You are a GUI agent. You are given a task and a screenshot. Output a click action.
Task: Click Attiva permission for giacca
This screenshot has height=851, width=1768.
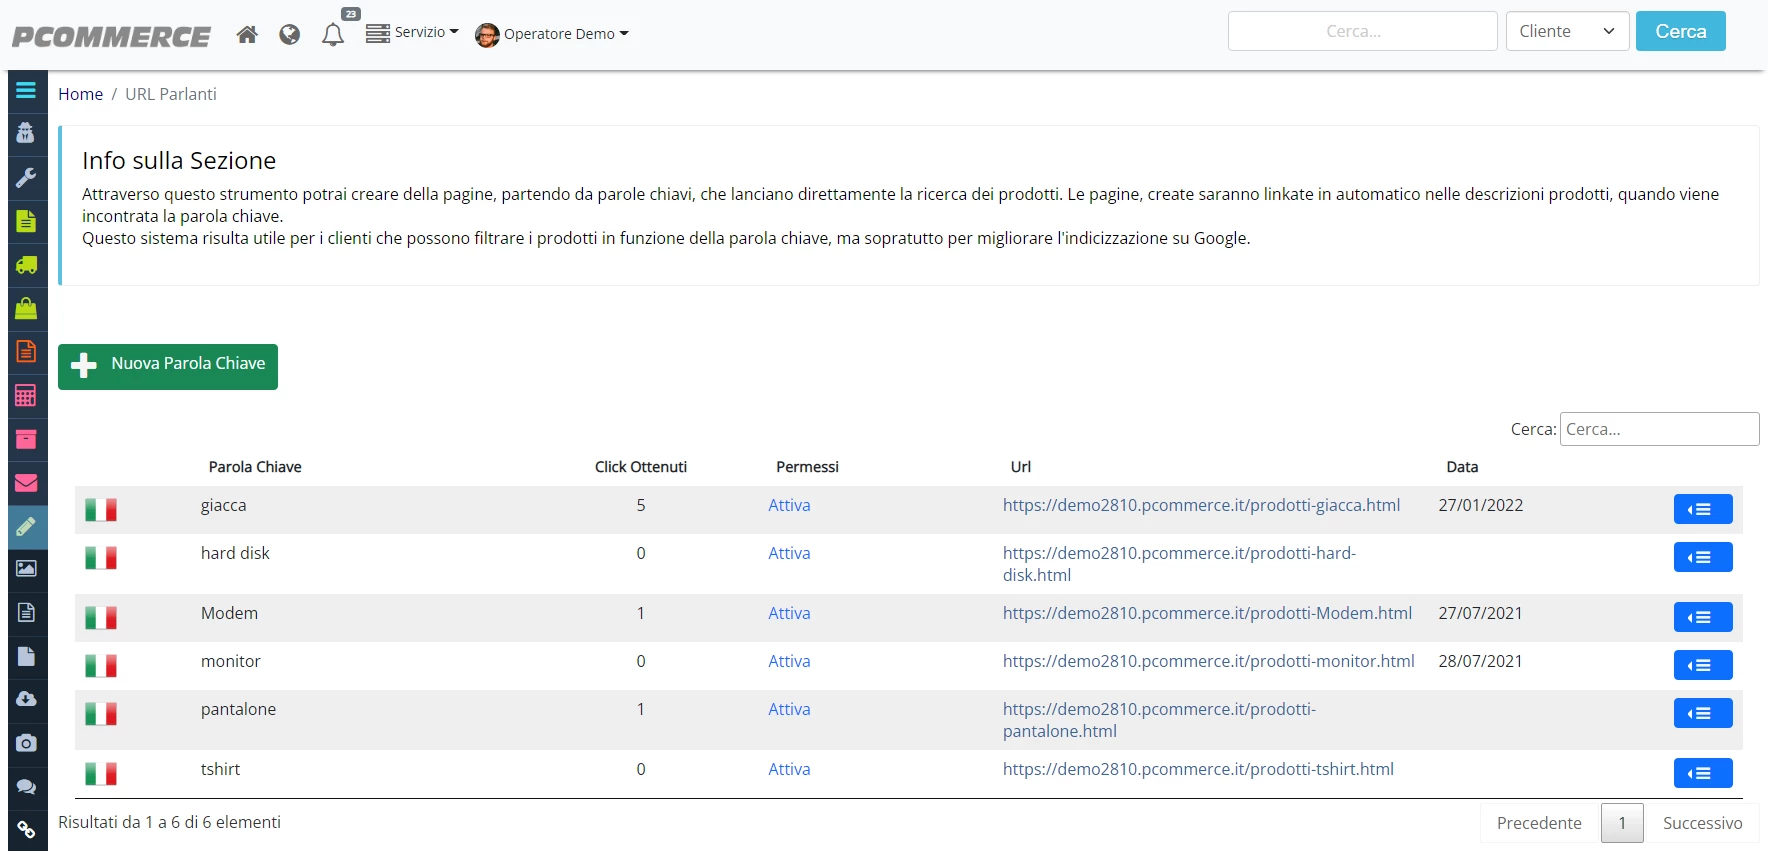(789, 505)
